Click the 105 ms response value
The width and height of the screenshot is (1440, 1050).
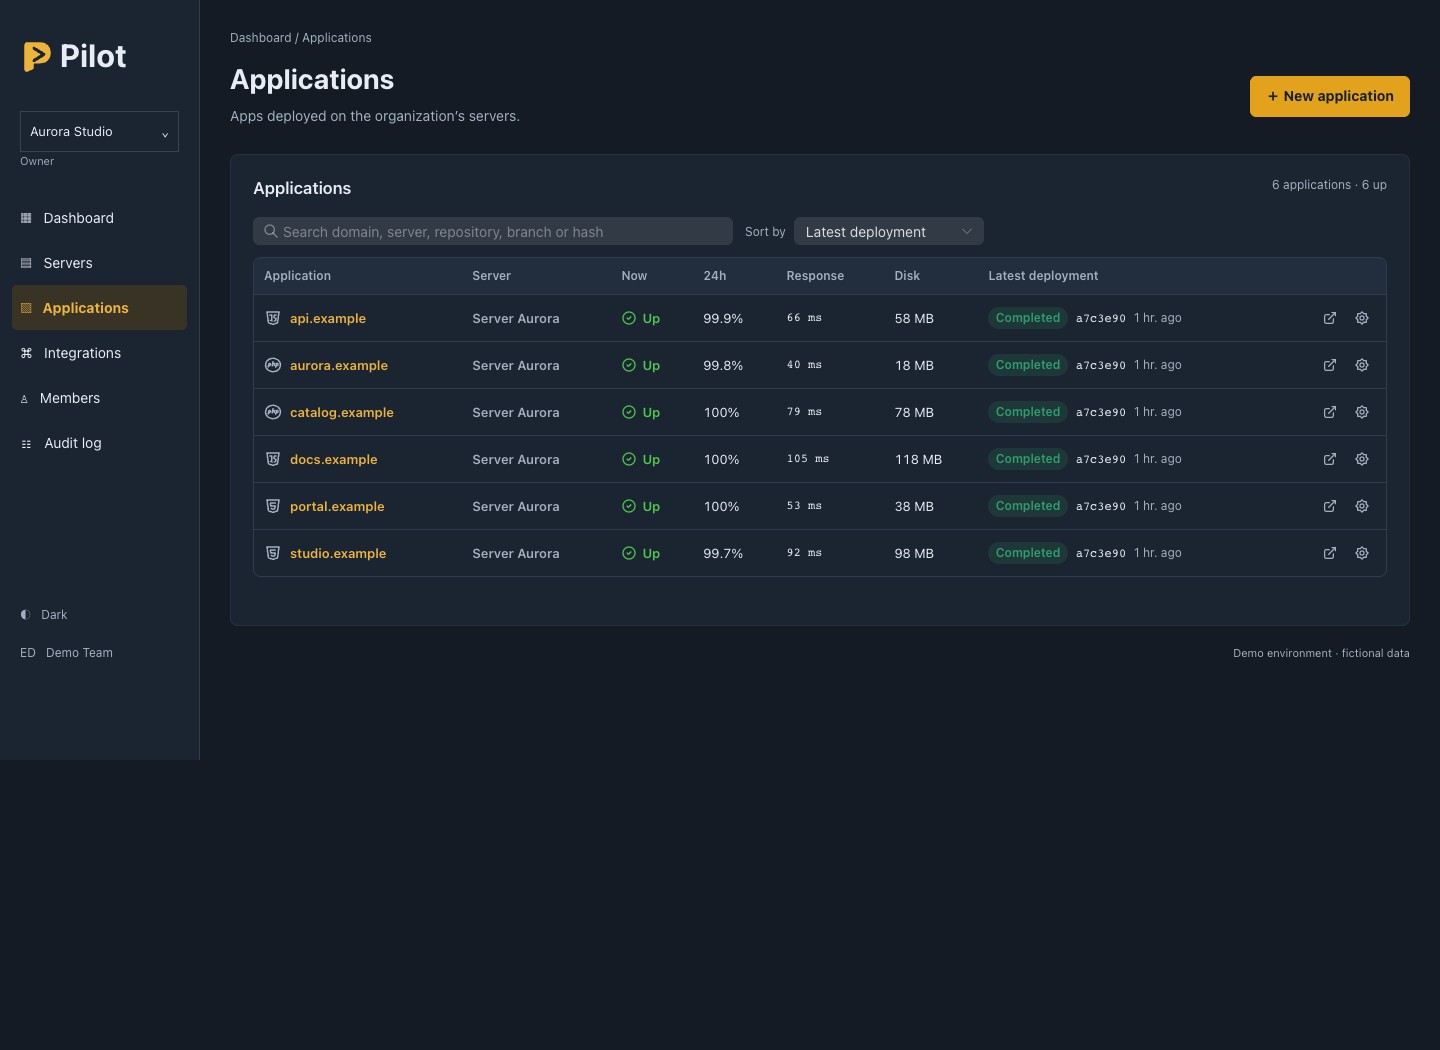coord(808,459)
